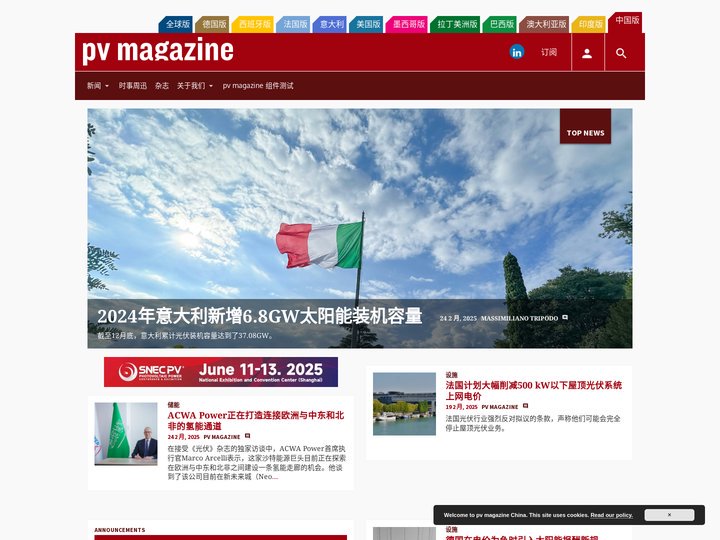720x540 pixels.
Task: Click Read our policy link
Action: click(611, 515)
